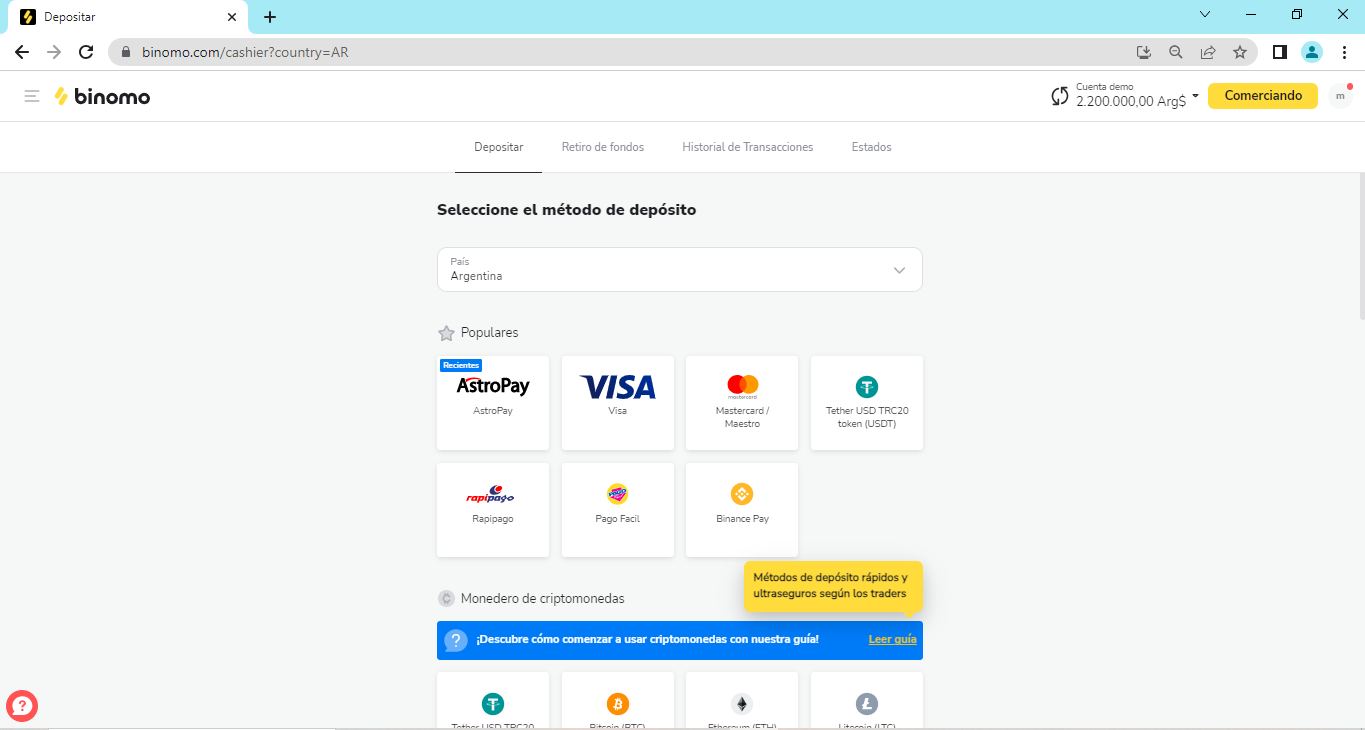Image resolution: width=1365 pixels, height=730 pixels.
Task: Open a new browser tab
Action: pos(270,16)
